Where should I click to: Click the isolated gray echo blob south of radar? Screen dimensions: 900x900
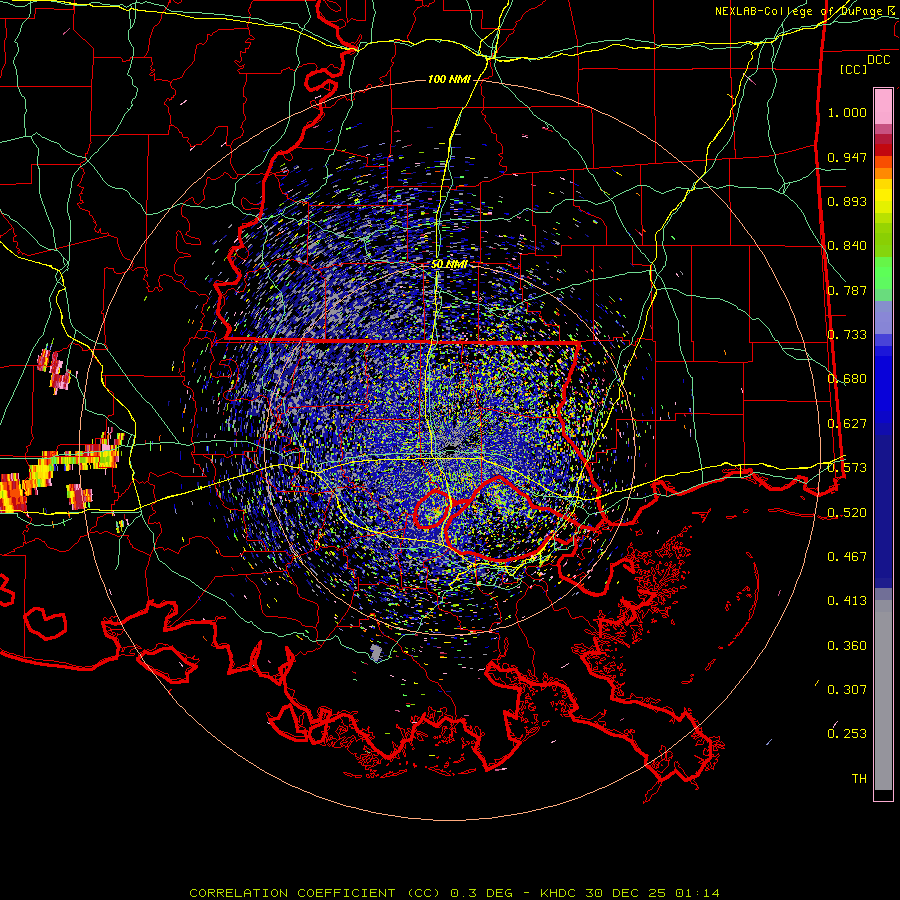click(x=376, y=652)
